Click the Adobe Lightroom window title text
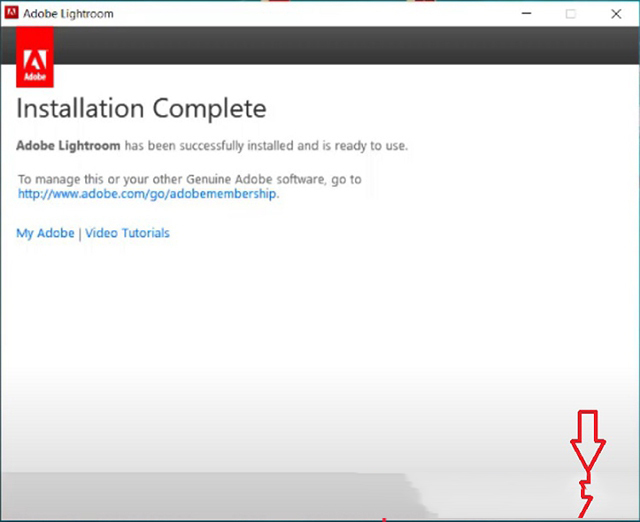Image resolution: width=640 pixels, height=522 pixels. pyautogui.click(x=68, y=14)
